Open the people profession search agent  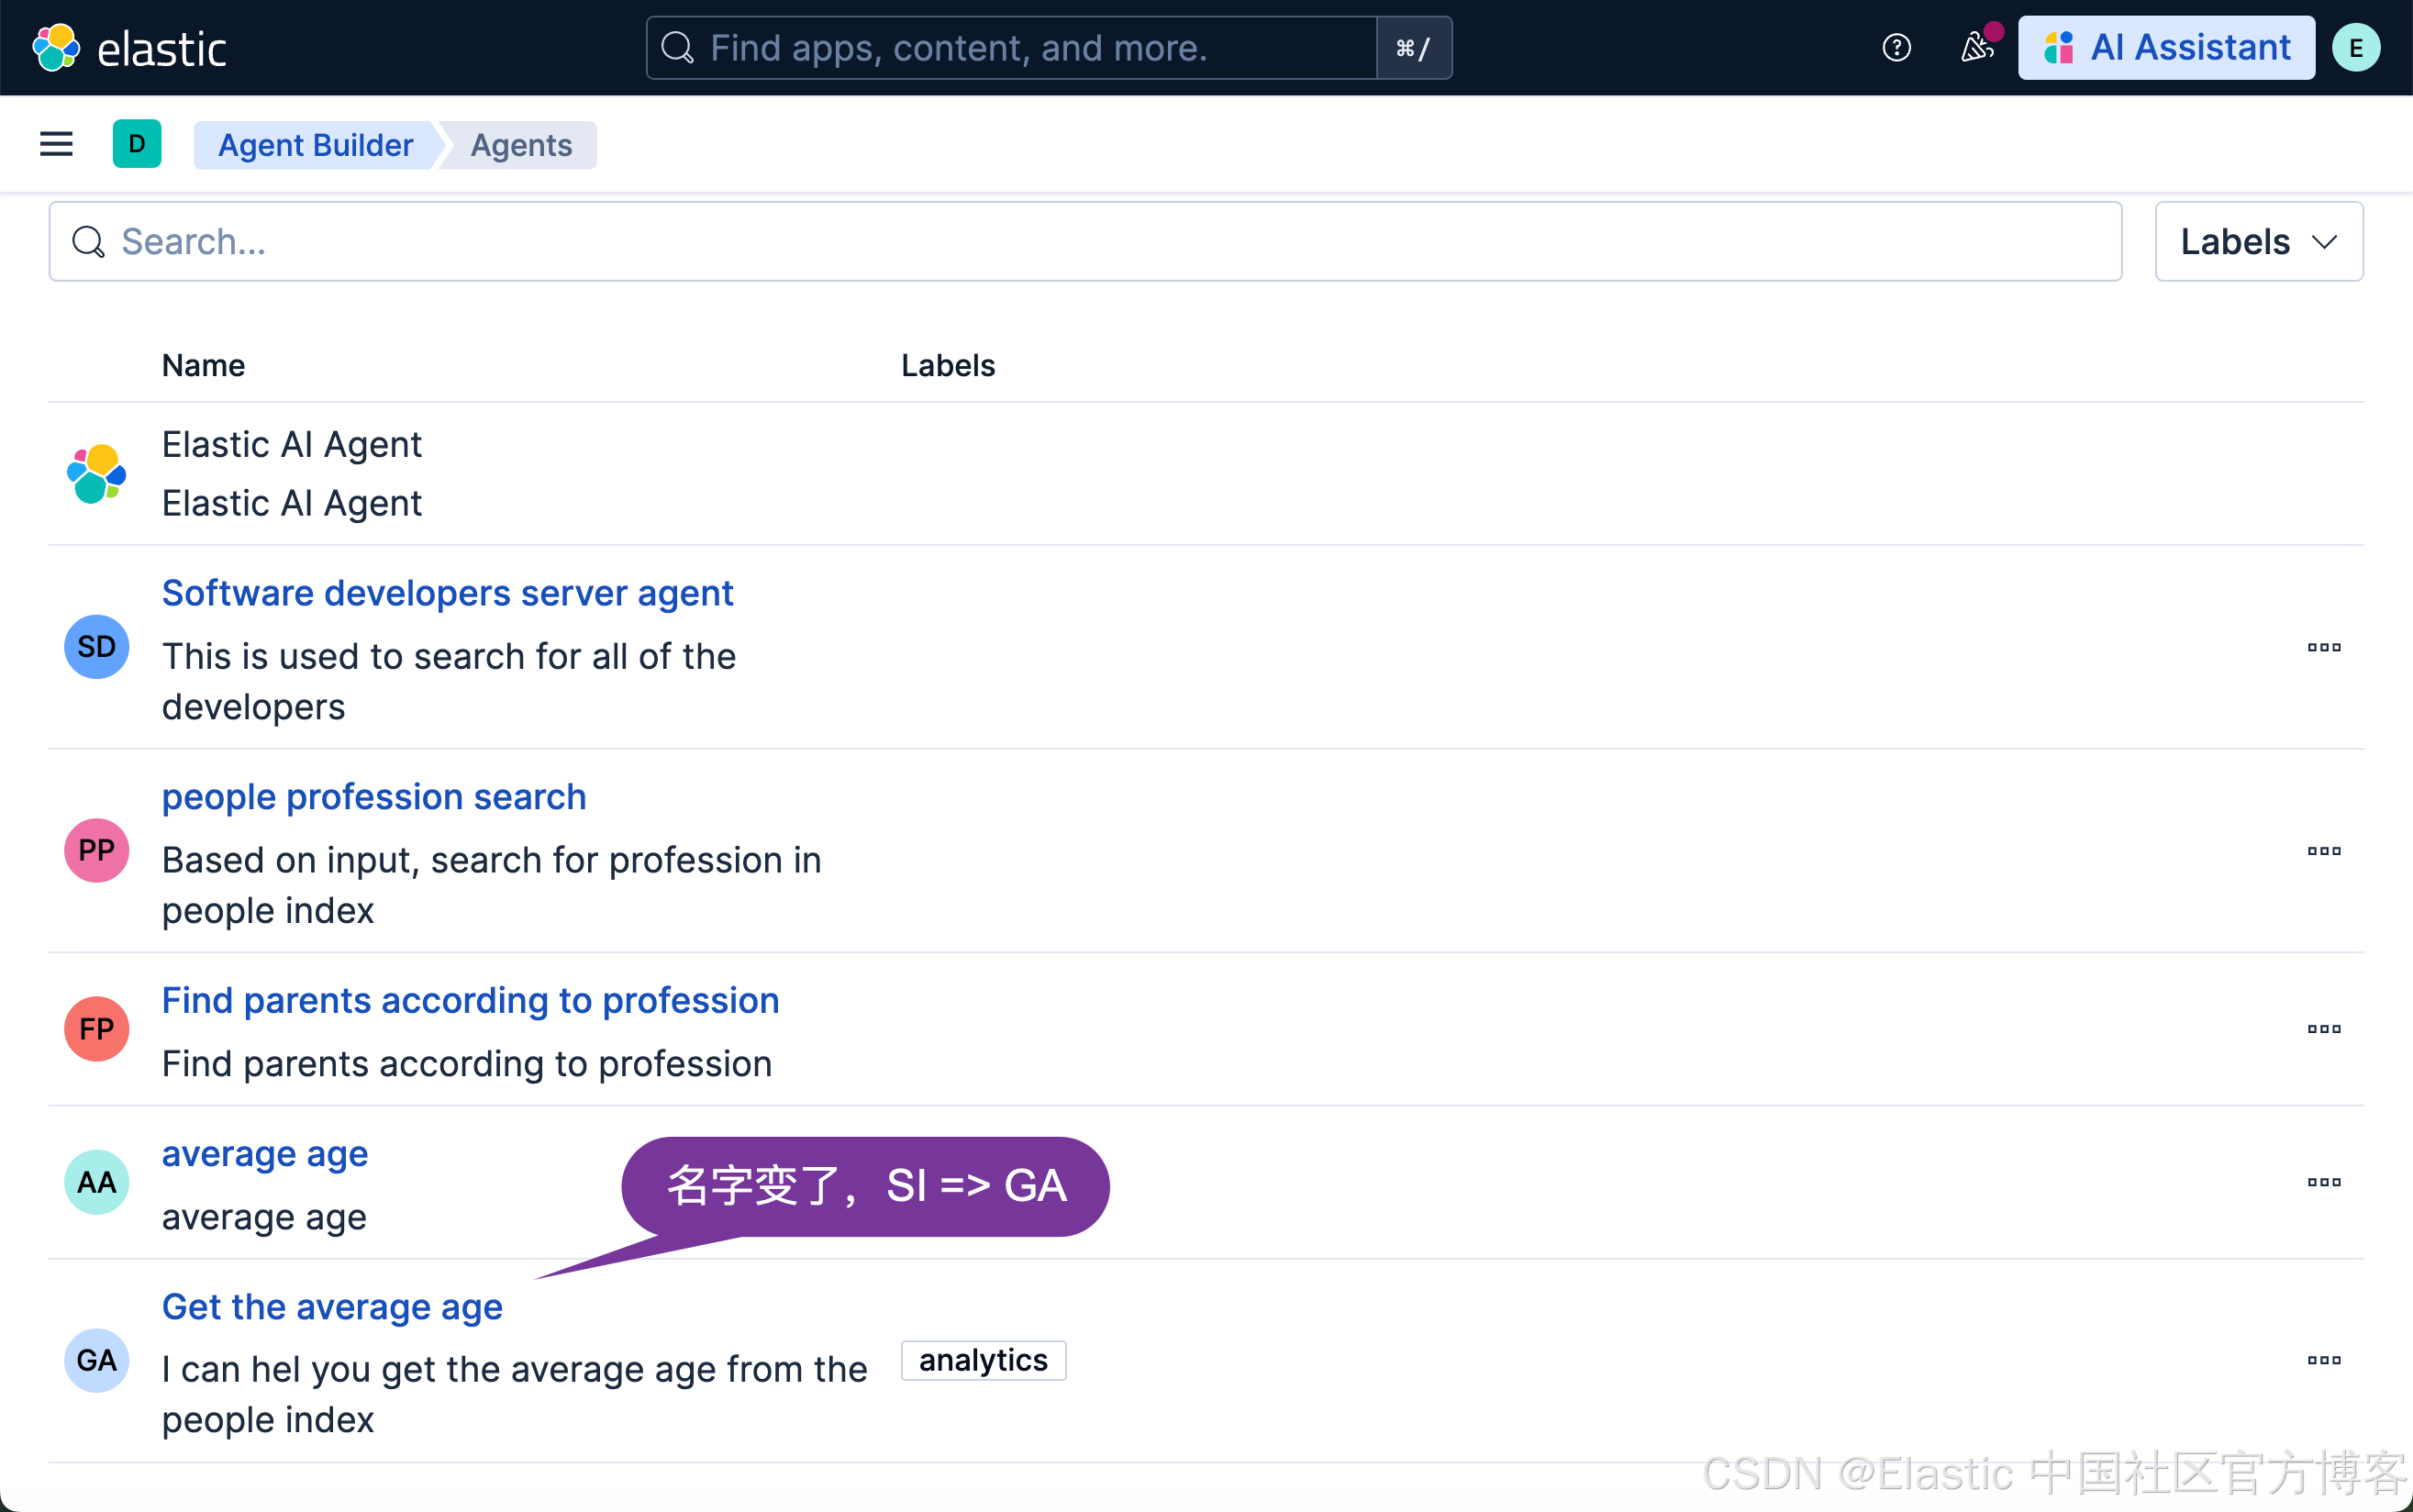click(374, 797)
